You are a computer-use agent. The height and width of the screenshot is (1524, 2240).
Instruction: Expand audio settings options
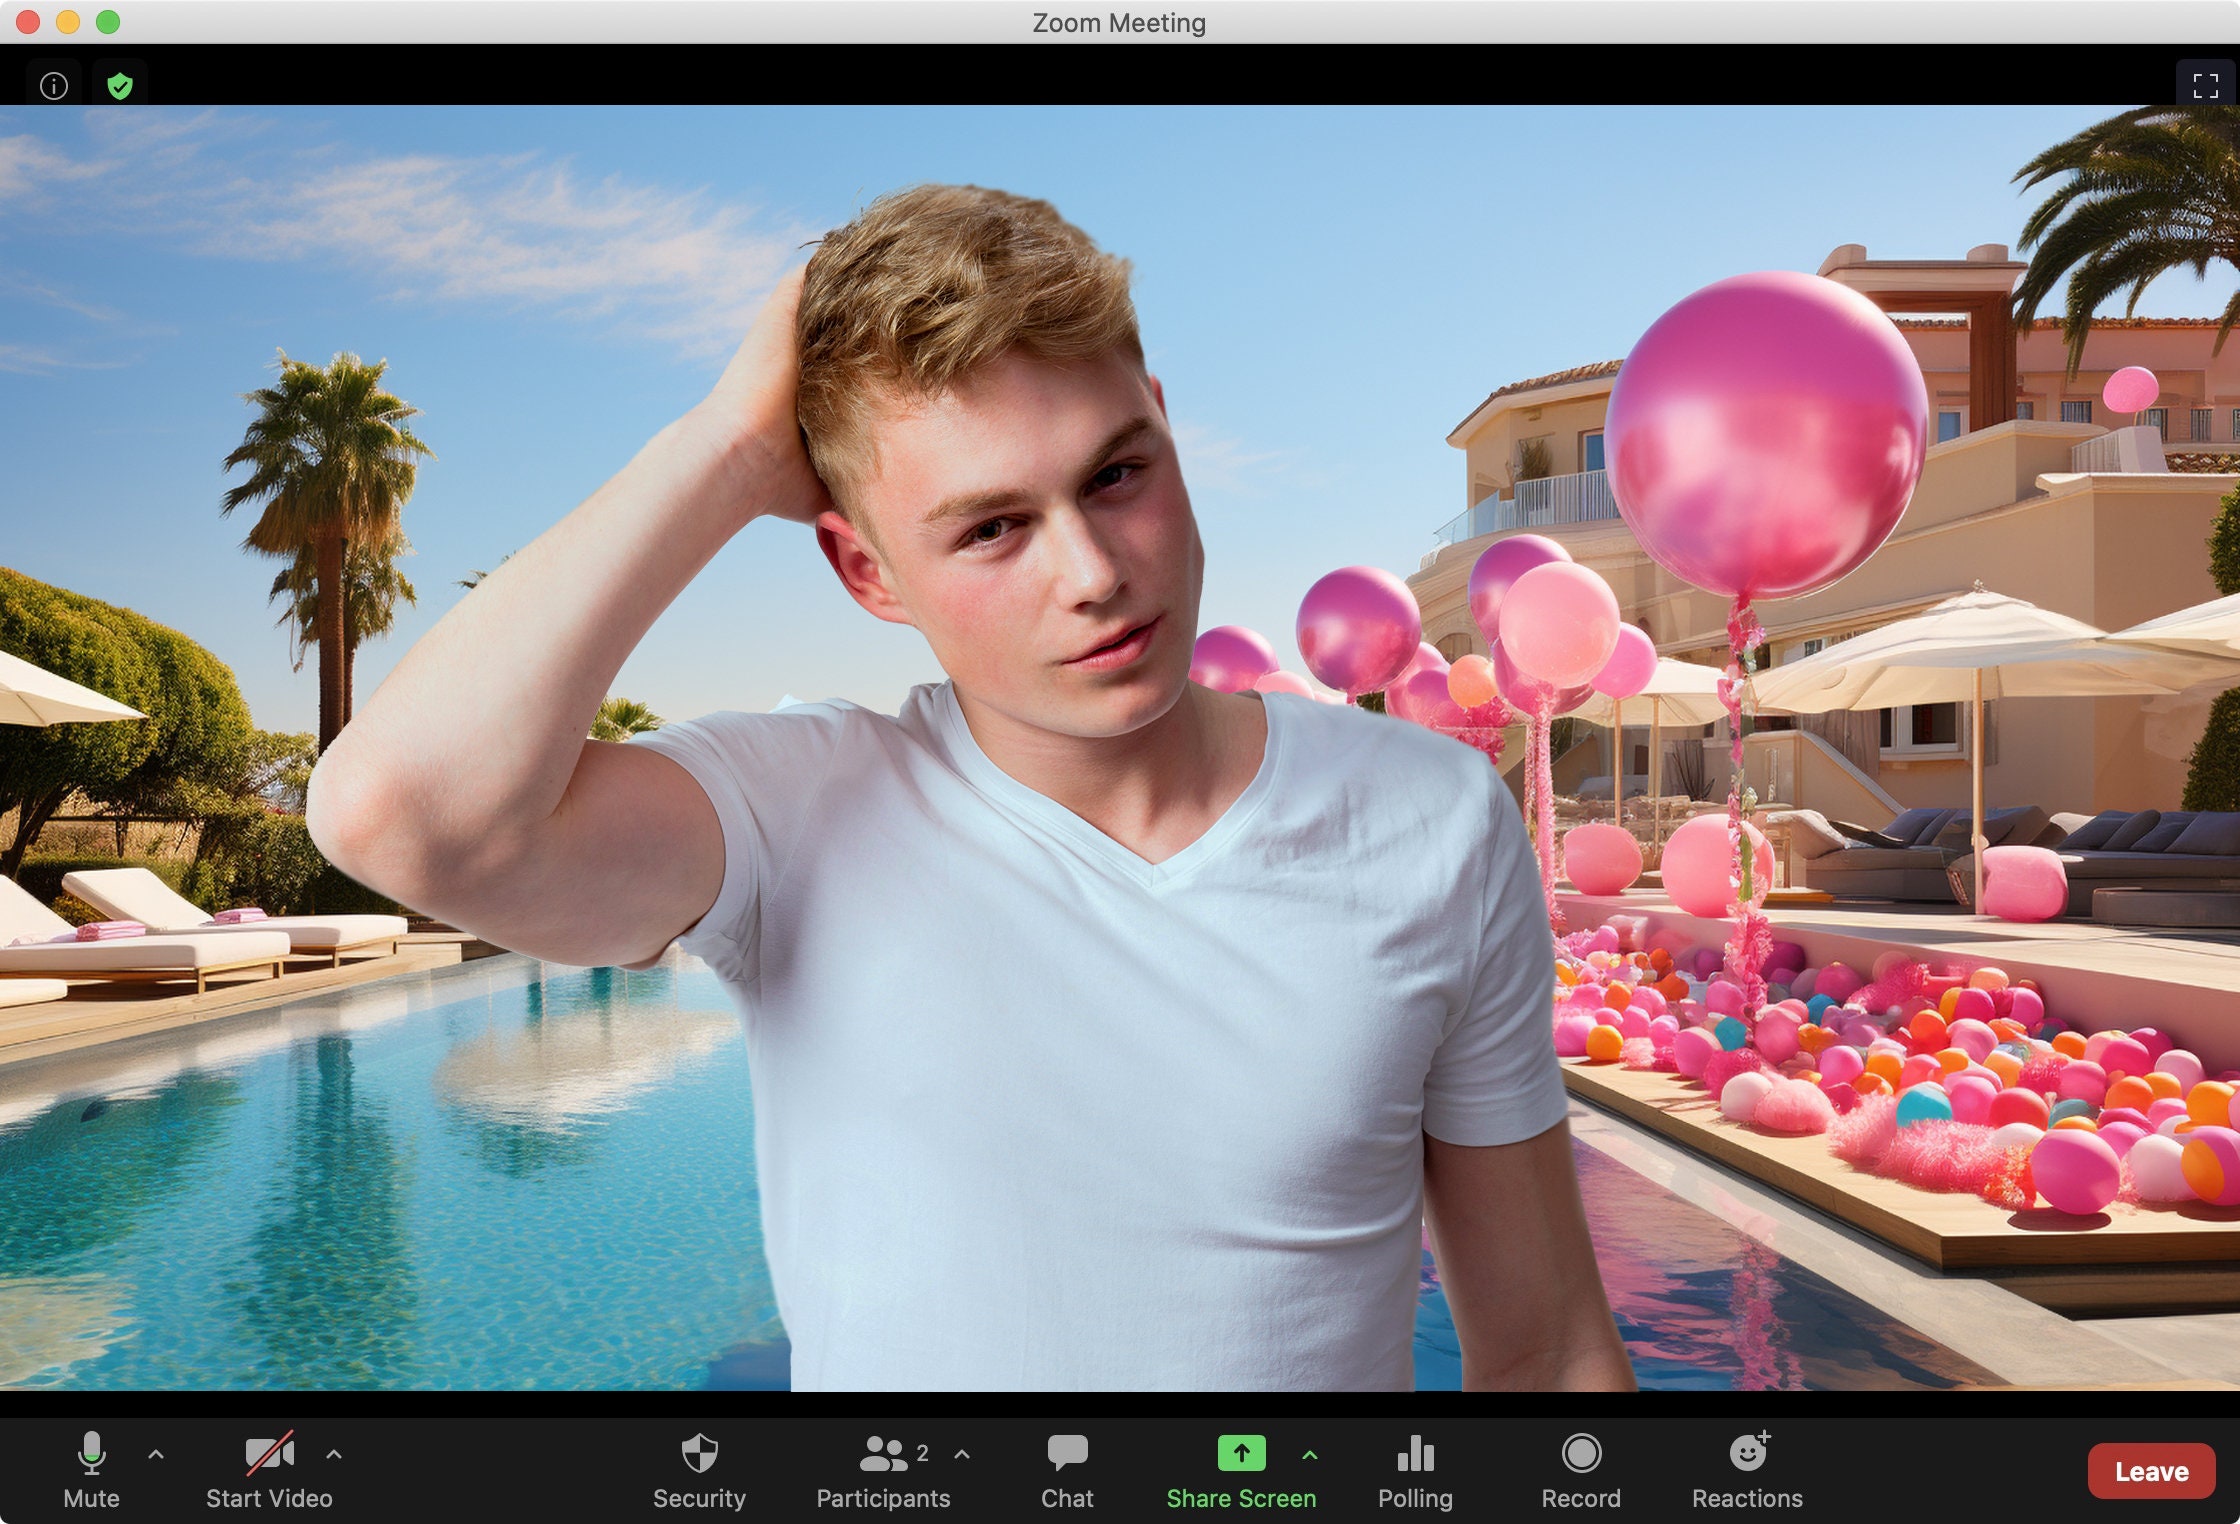(x=157, y=1456)
